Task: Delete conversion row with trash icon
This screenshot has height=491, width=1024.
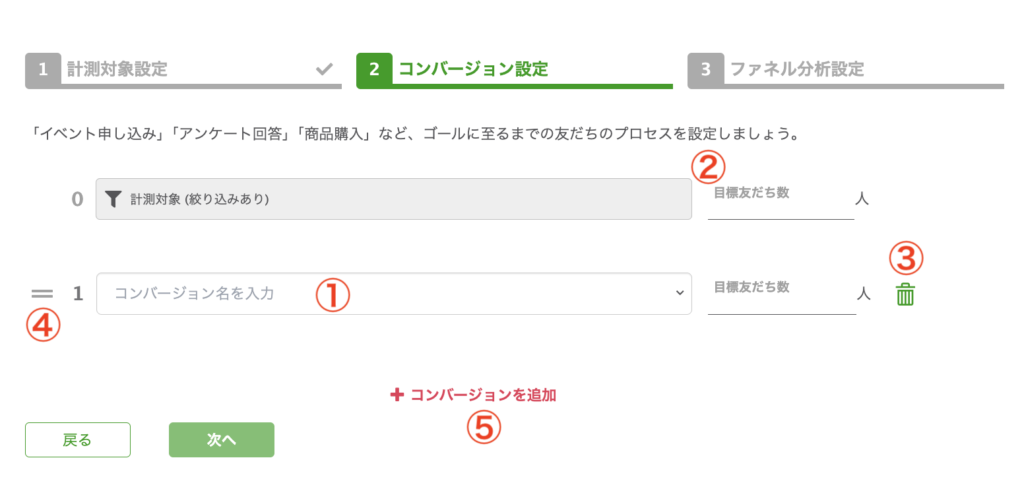Action: click(x=905, y=294)
